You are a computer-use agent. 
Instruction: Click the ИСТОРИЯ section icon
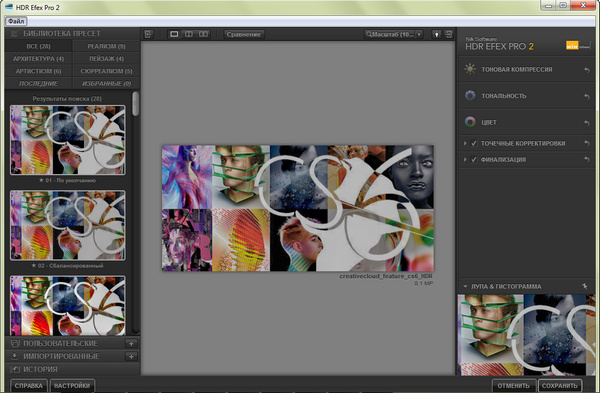(x=15, y=369)
